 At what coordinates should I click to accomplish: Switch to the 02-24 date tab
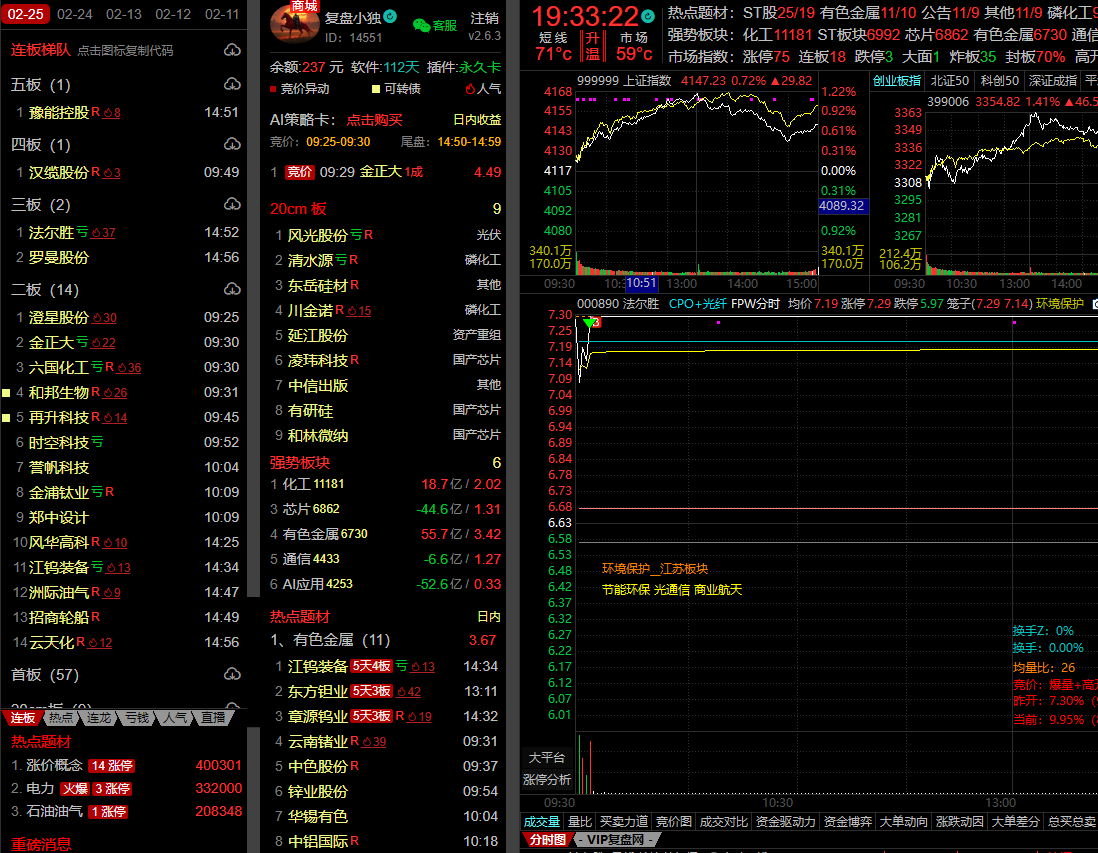(75, 14)
